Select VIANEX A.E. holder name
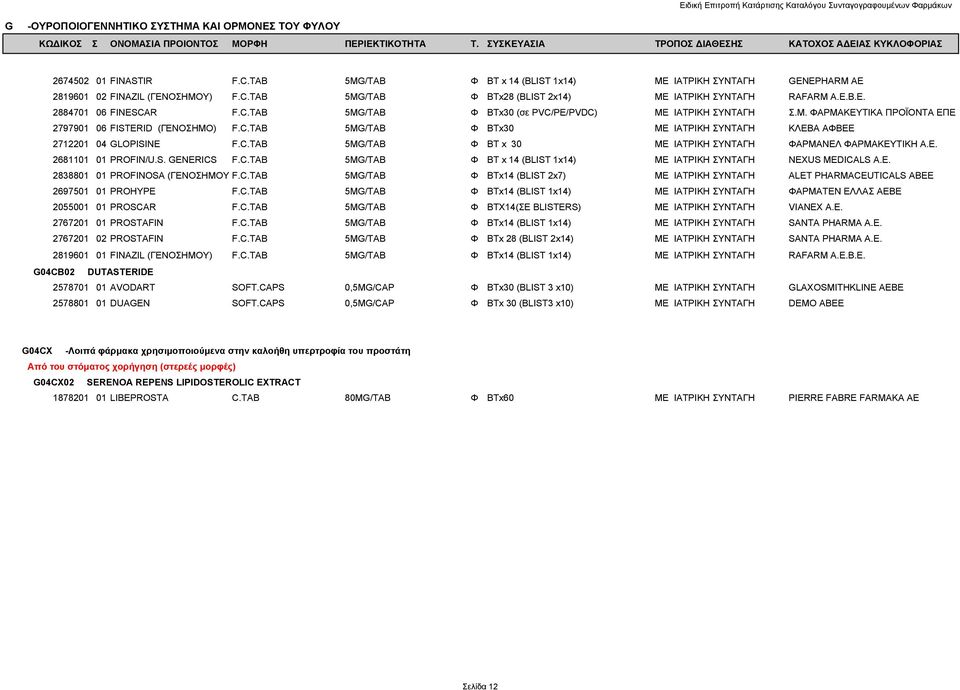The height and width of the screenshot is (690, 960). pos(815,208)
